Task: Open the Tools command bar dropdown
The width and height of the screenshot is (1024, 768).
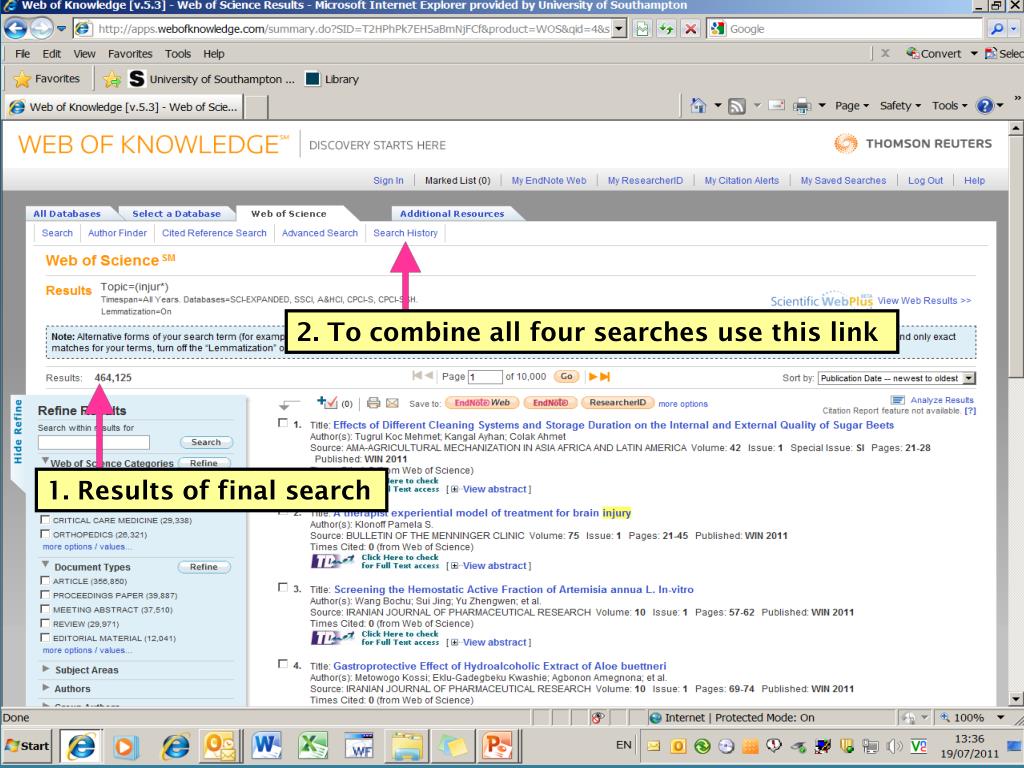Action: pos(950,106)
